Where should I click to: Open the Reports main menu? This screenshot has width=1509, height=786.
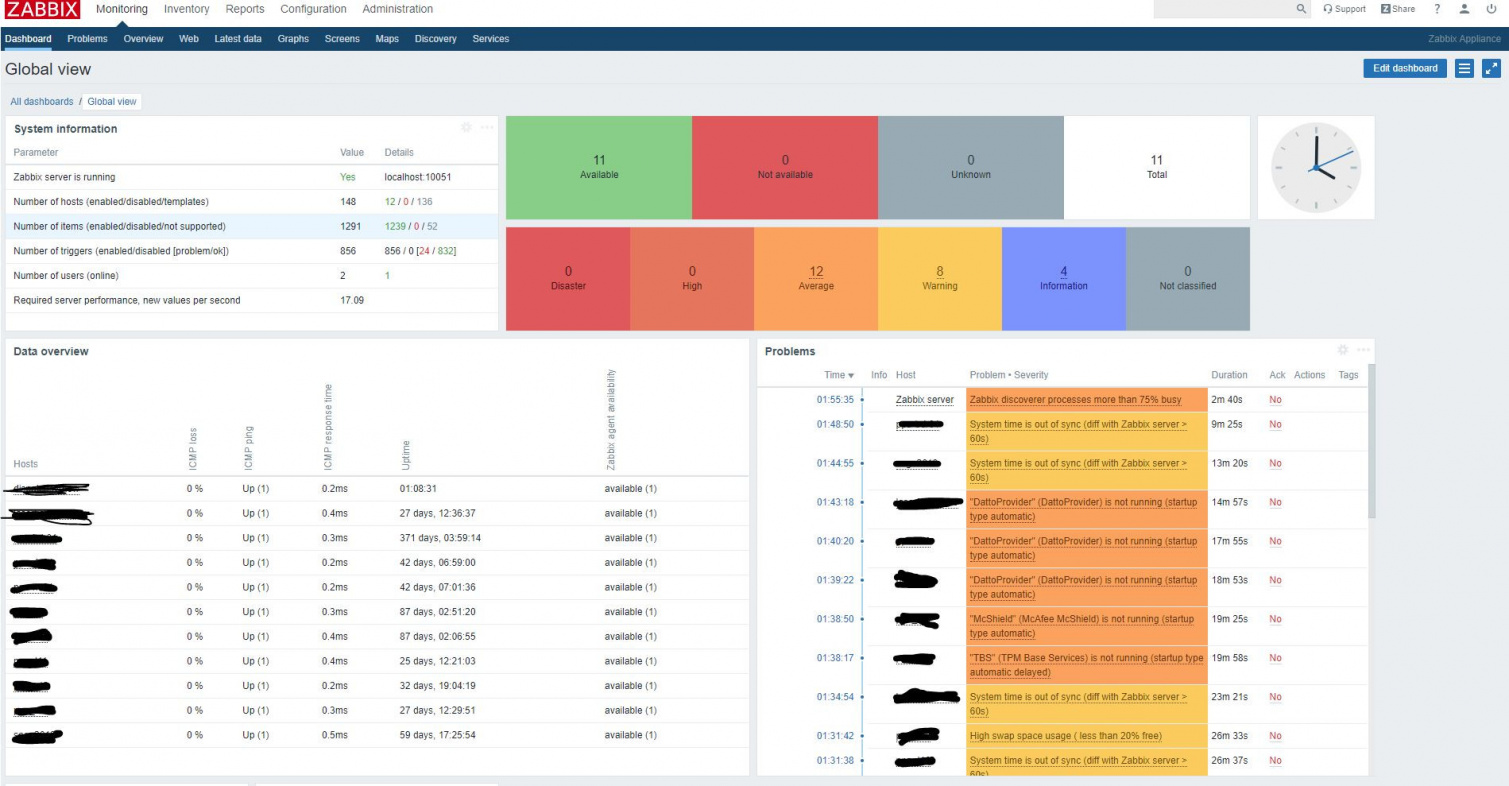coord(245,9)
